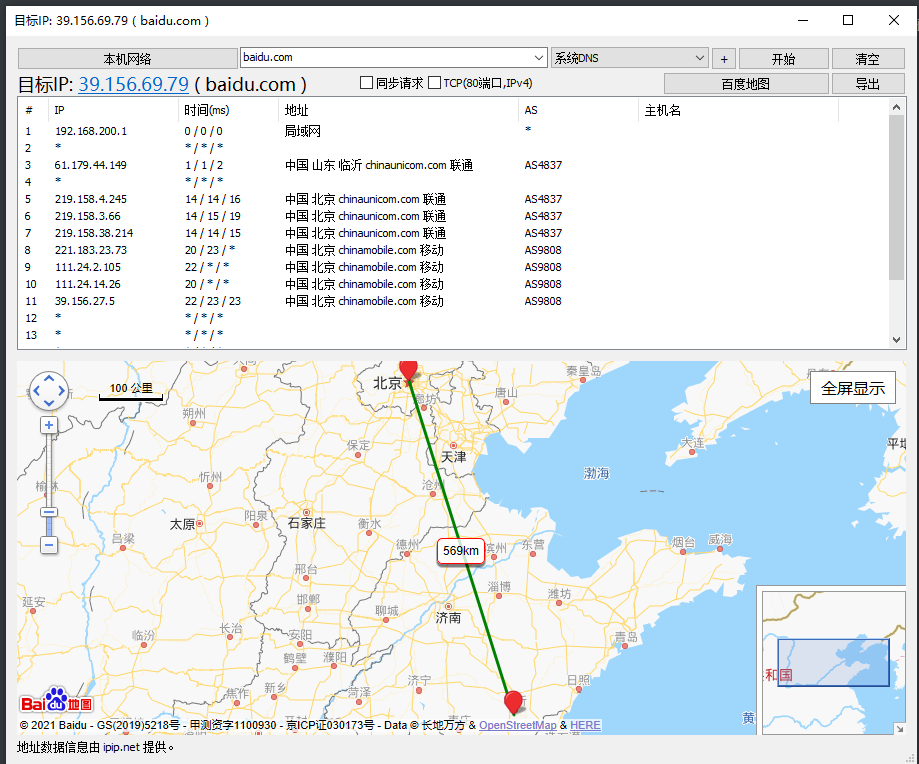Click the overview minimap in the corner
The width and height of the screenshot is (919, 764).
click(x=832, y=662)
